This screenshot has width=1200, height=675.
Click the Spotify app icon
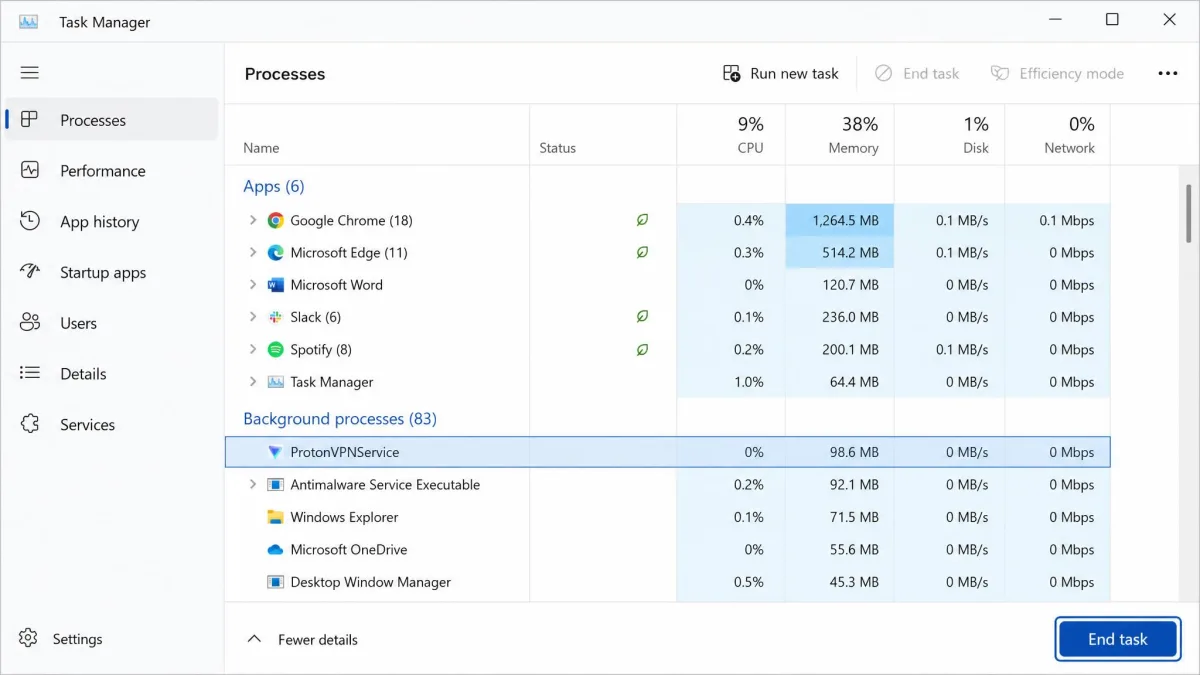click(x=276, y=350)
